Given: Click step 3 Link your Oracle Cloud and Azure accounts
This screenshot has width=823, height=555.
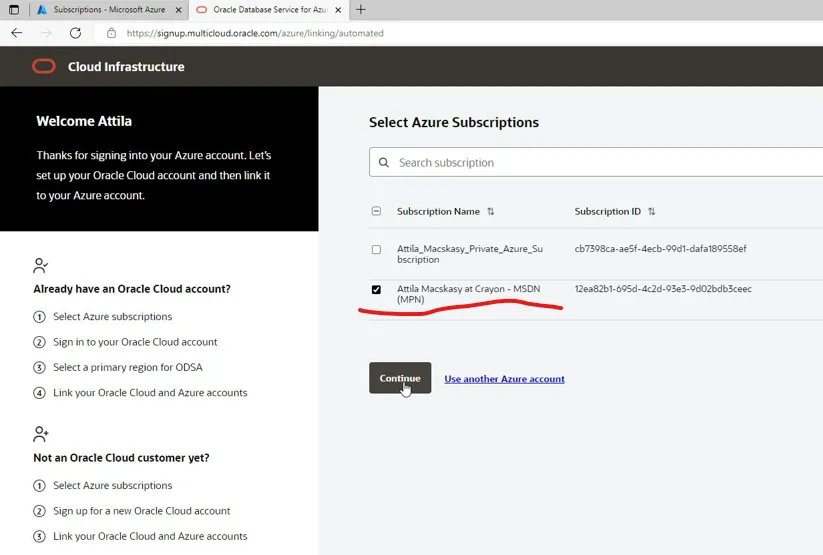Looking at the screenshot, I should (x=150, y=536).
